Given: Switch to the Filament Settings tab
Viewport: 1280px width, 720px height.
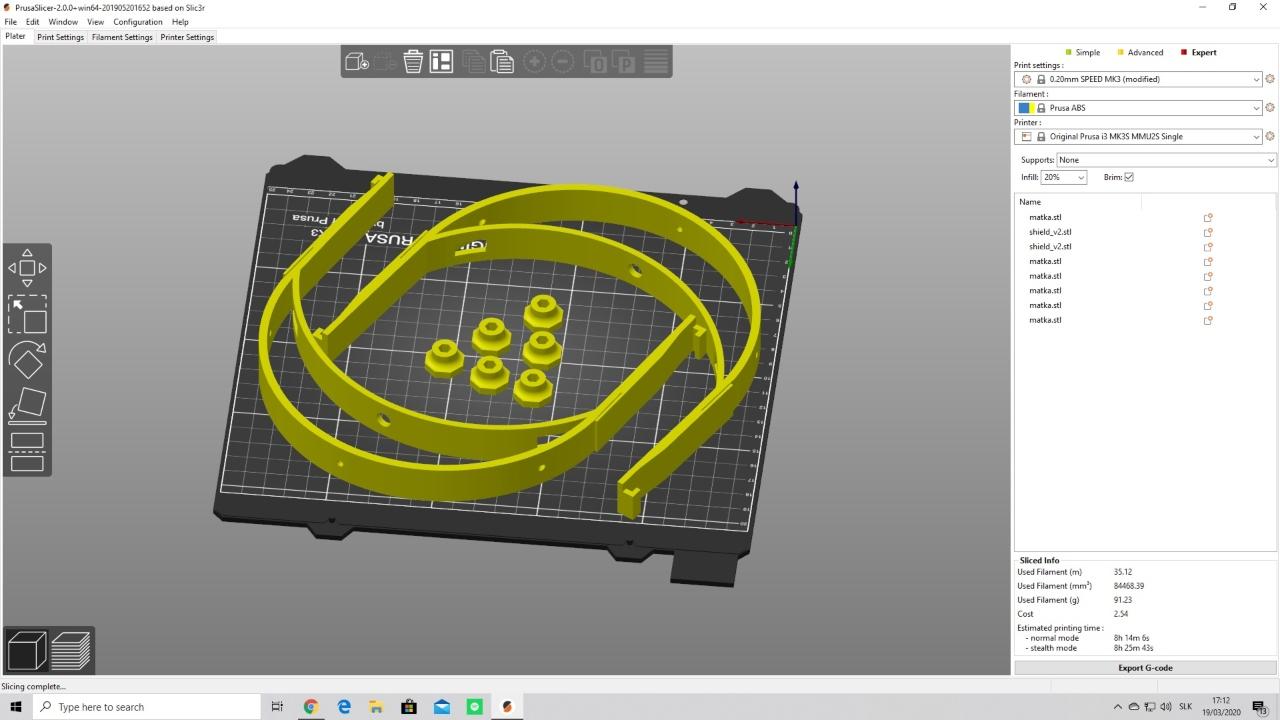Looking at the screenshot, I should [122, 37].
